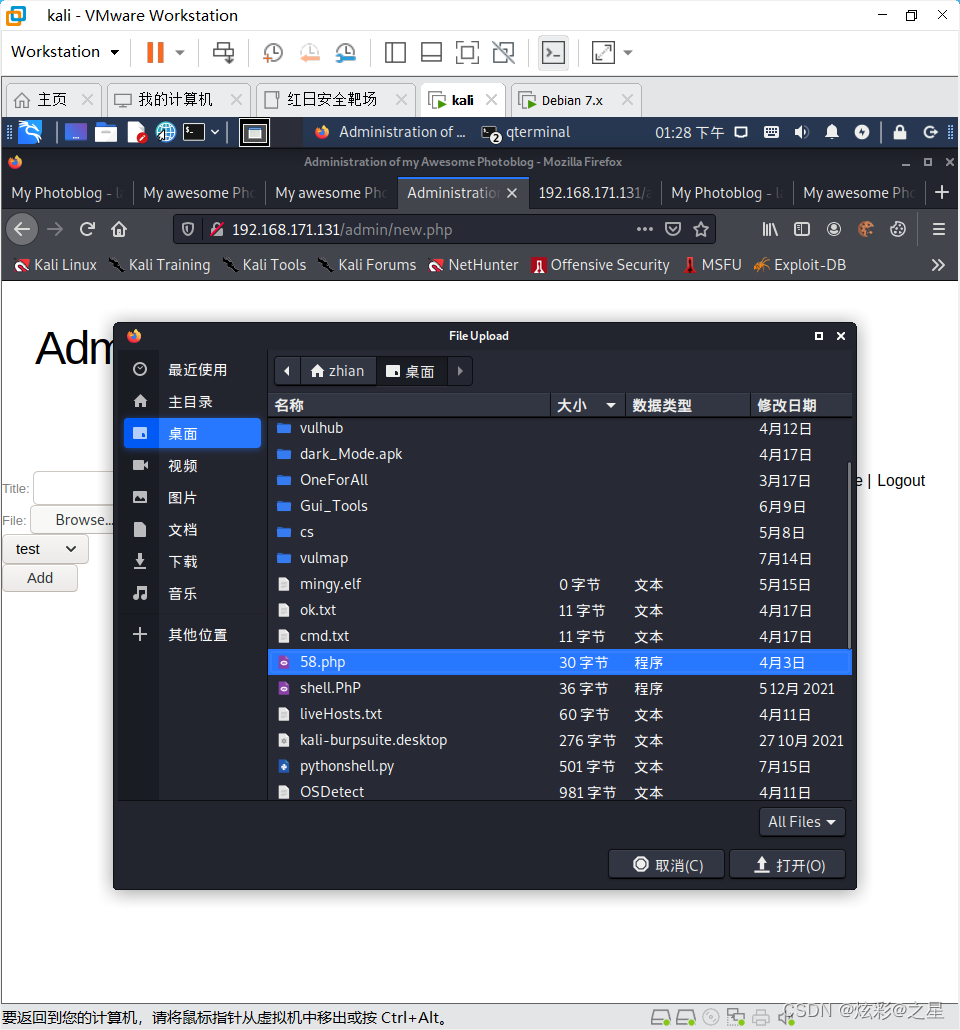Open the Offensive Security bookmark
The width and height of the screenshot is (960, 1030).
(601, 265)
